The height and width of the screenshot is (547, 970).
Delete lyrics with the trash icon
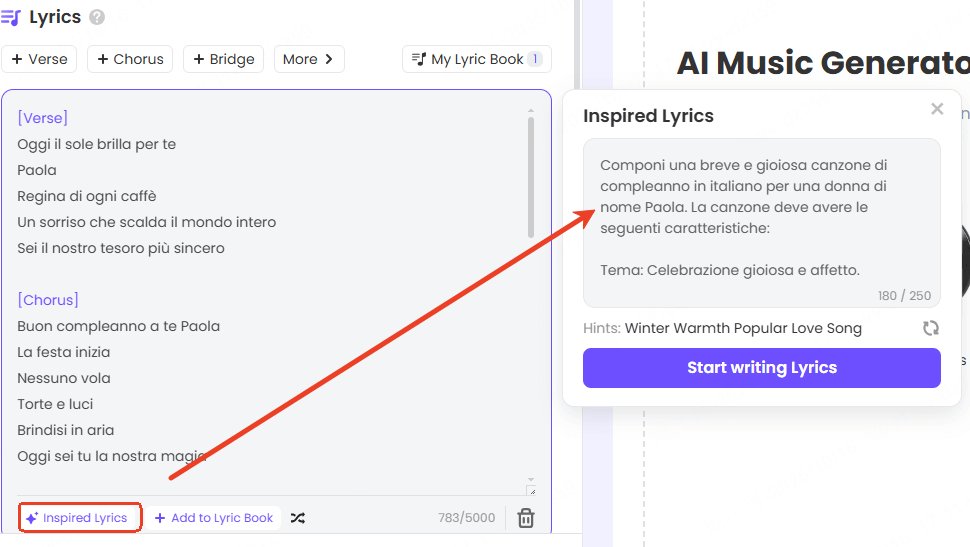pos(526,518)
